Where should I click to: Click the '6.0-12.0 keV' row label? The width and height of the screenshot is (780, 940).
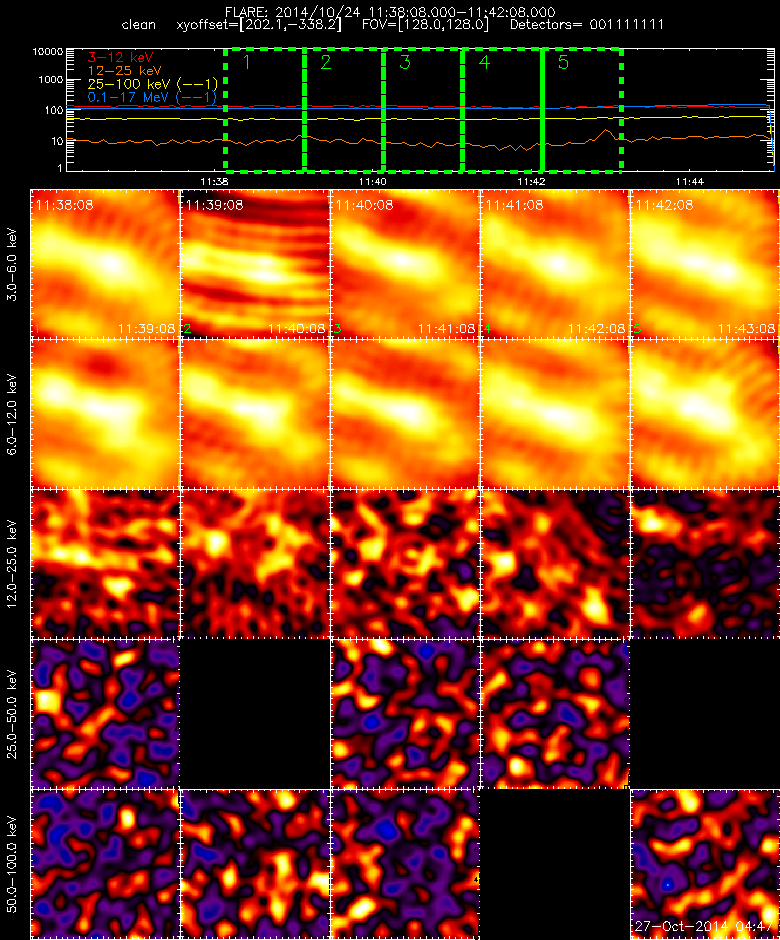tap(13, 414)
